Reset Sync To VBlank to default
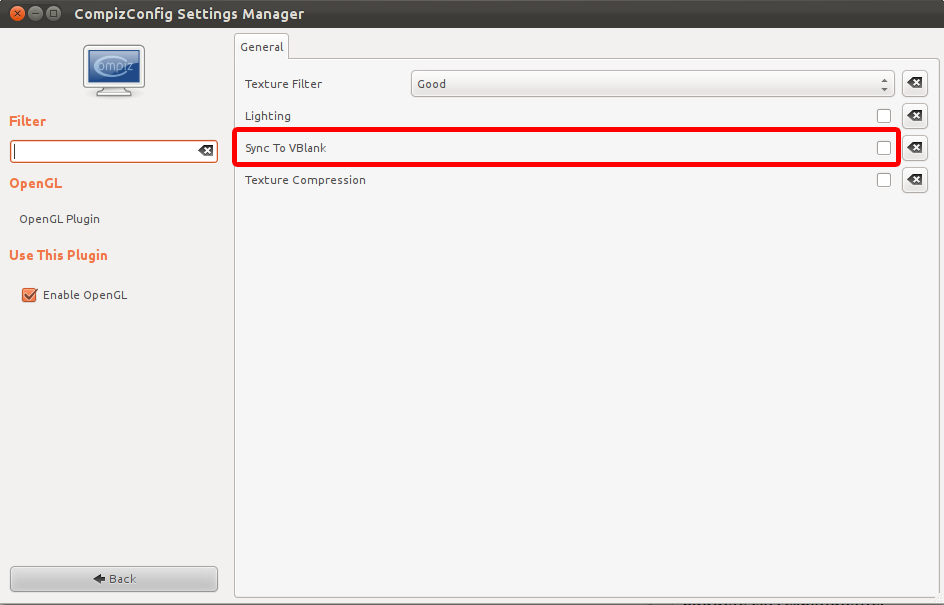The height and width of the screenshot is (605, 944). coord(914,147)
